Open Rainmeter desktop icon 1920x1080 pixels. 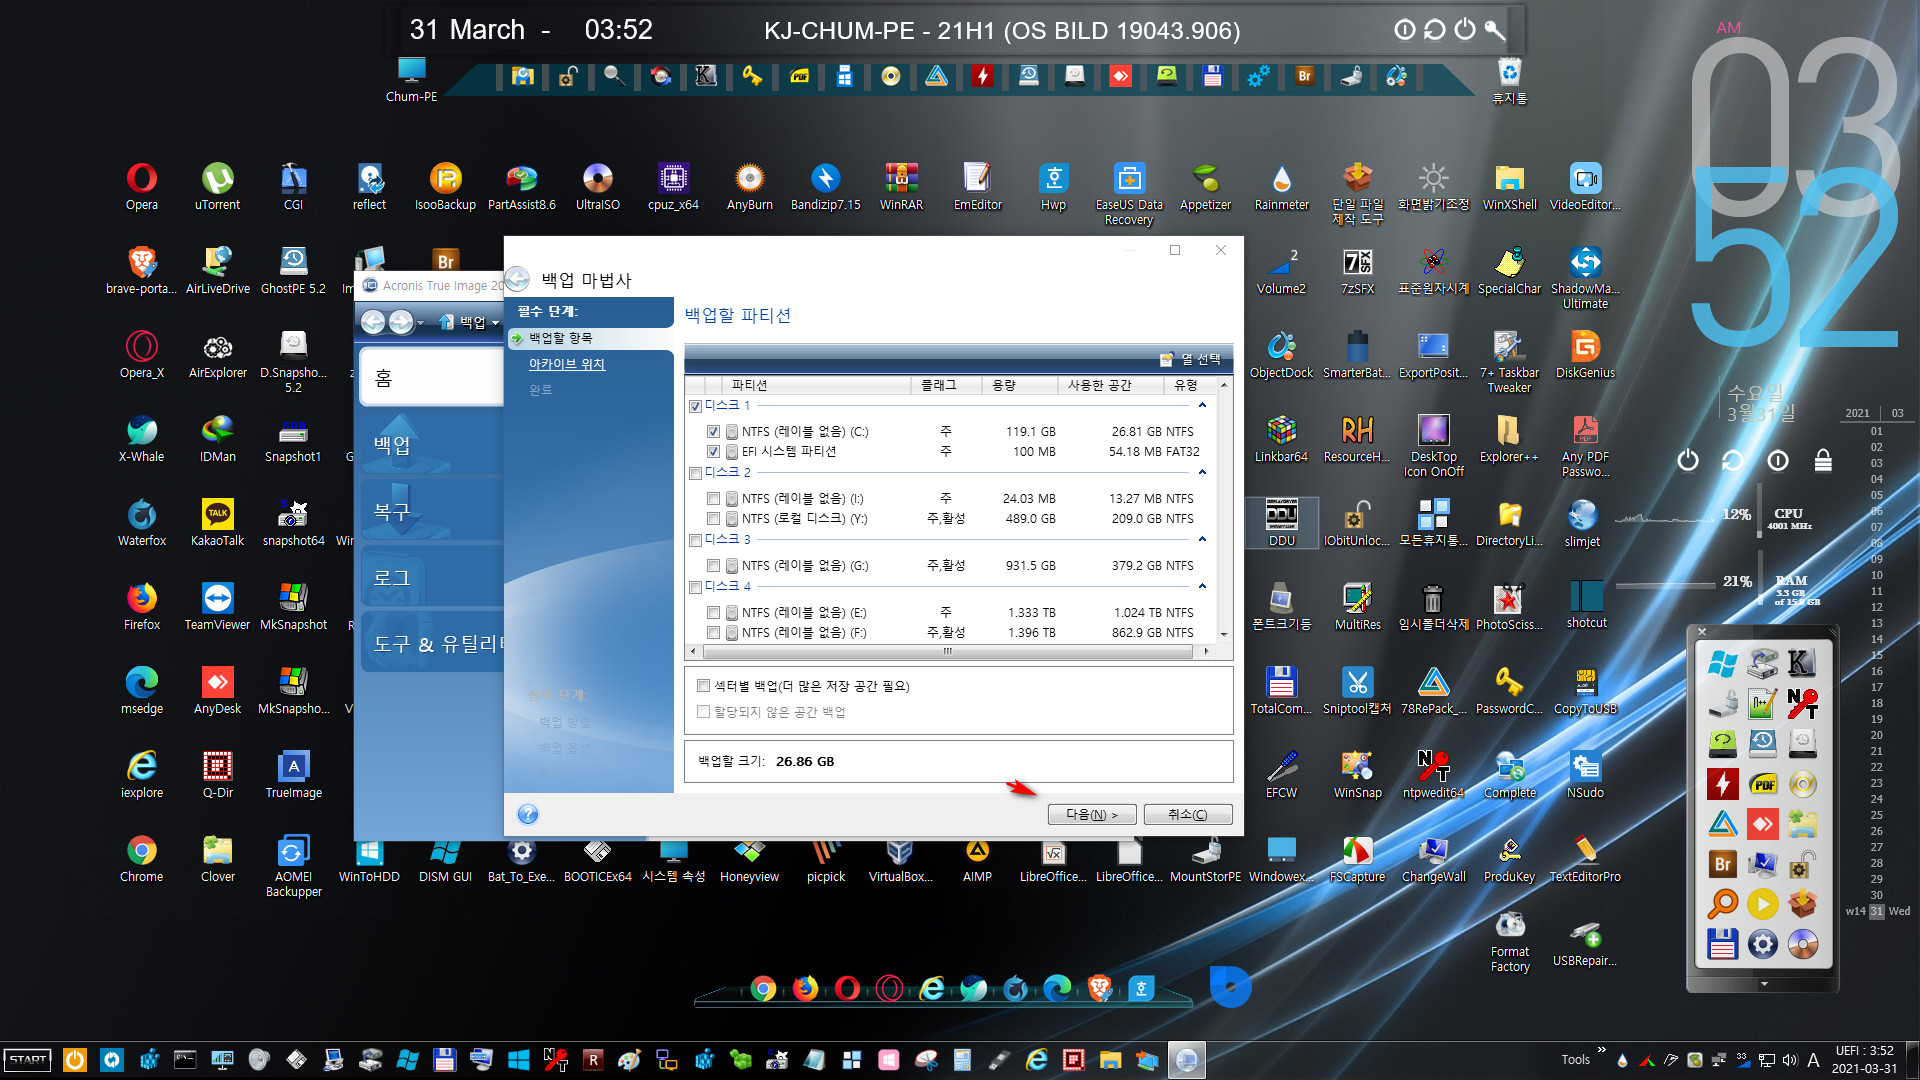click(x=1281, y=187)
